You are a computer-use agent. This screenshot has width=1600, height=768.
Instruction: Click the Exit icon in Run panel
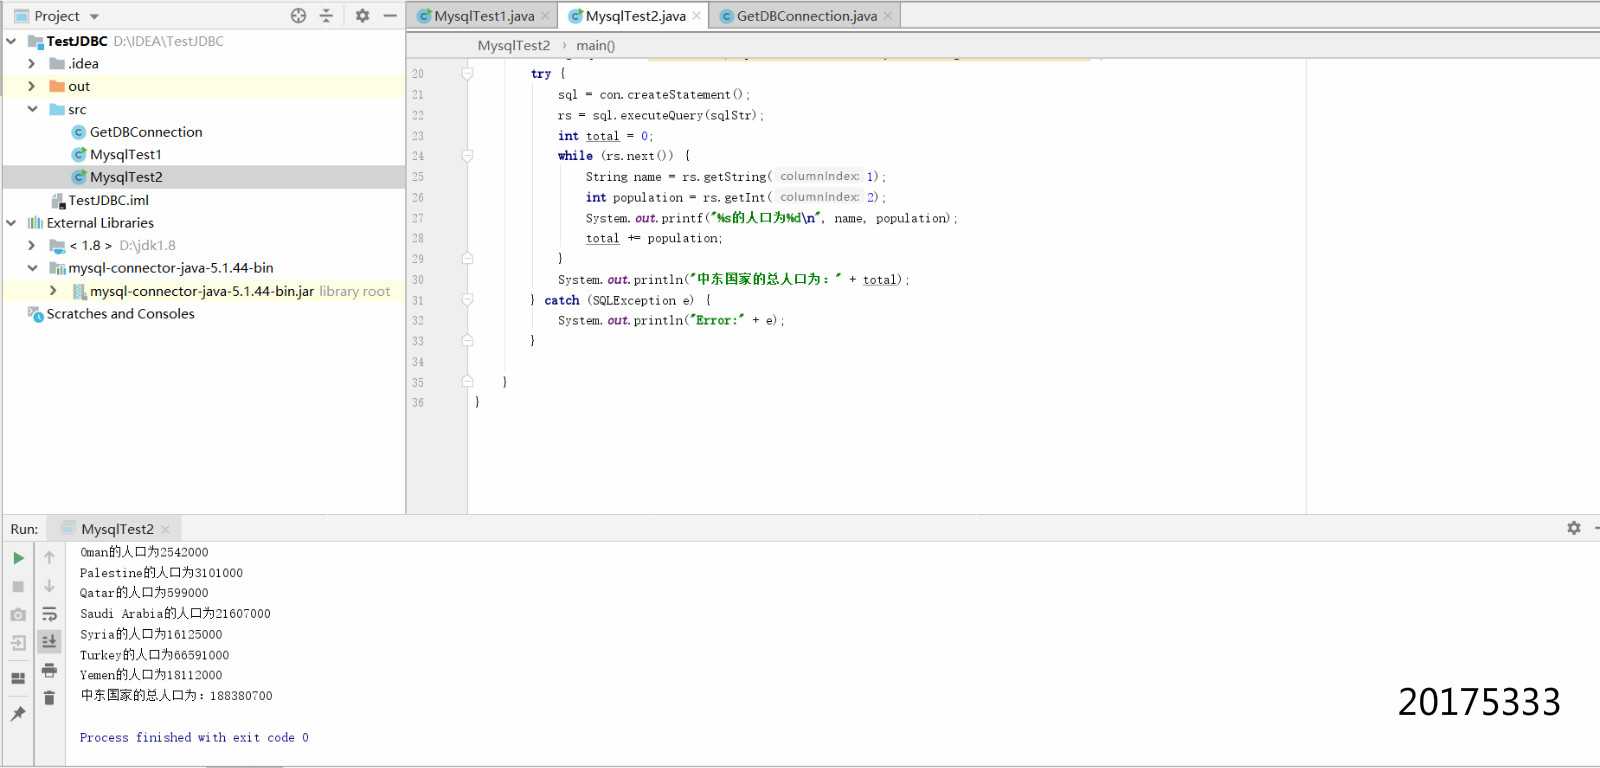(x=18, y=643)
